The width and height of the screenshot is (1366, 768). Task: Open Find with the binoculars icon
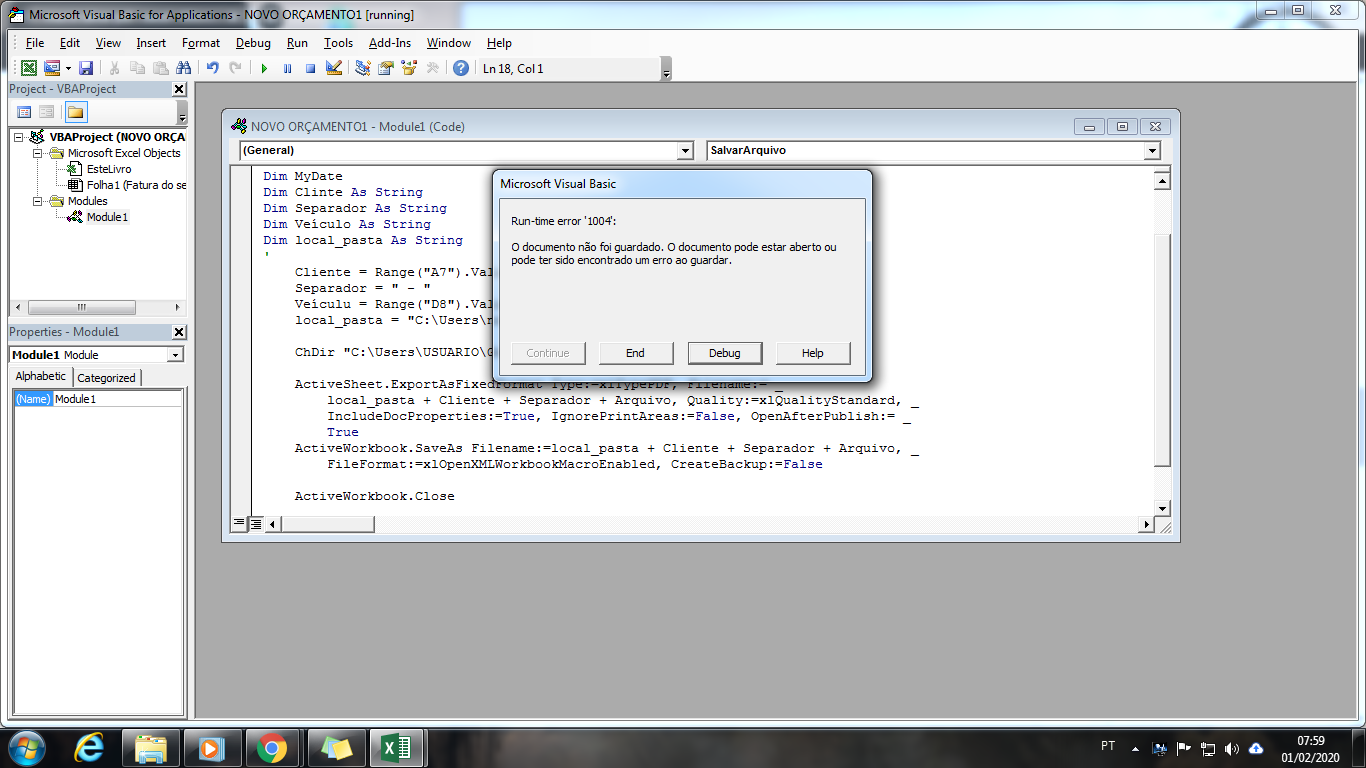pyautogui.click(x=183, y=68)
